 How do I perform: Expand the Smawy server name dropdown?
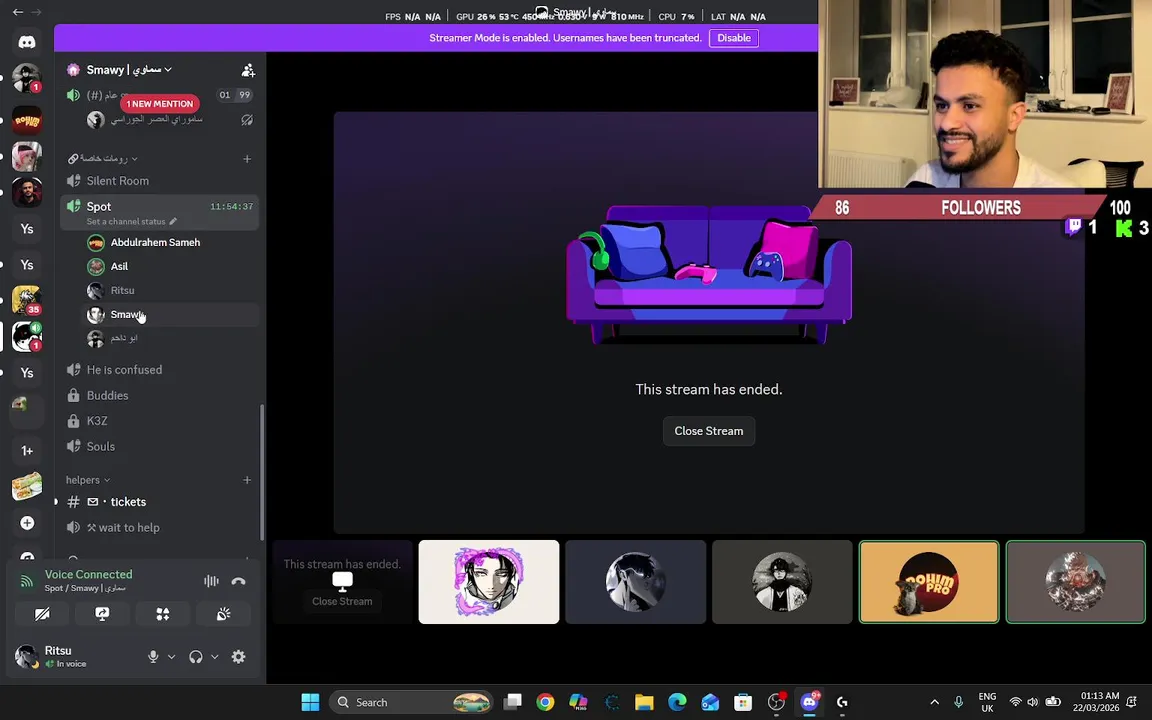[x=129, y=70]
